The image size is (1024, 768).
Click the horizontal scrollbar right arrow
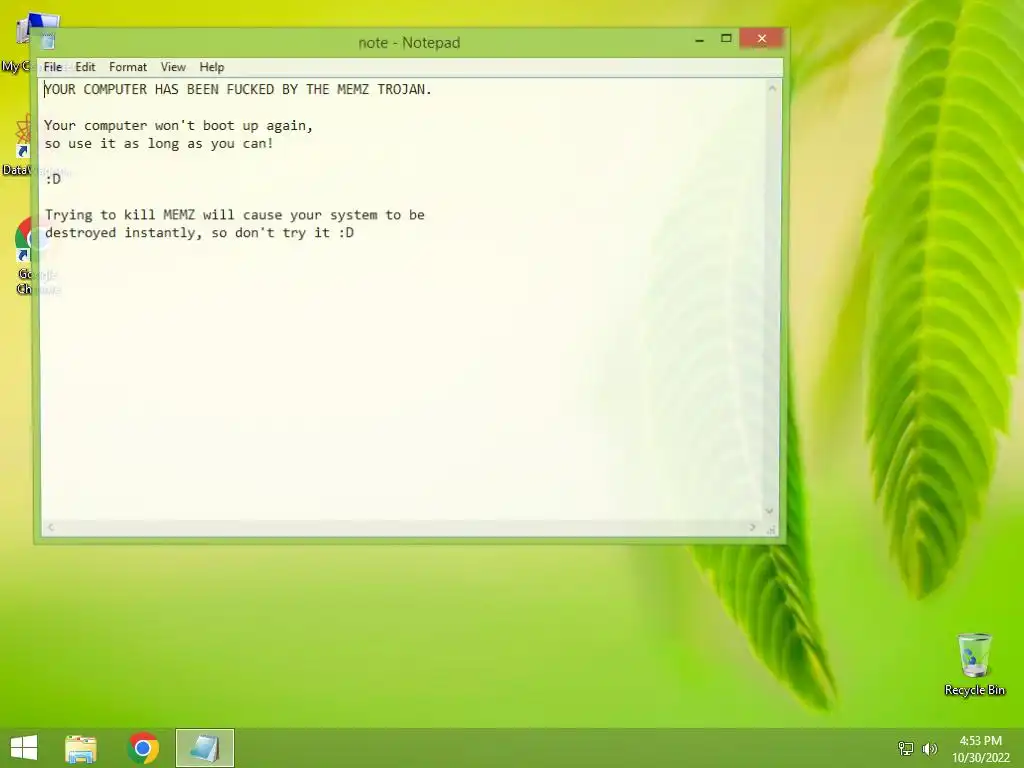pyautogui.click(x=752, y=527)
